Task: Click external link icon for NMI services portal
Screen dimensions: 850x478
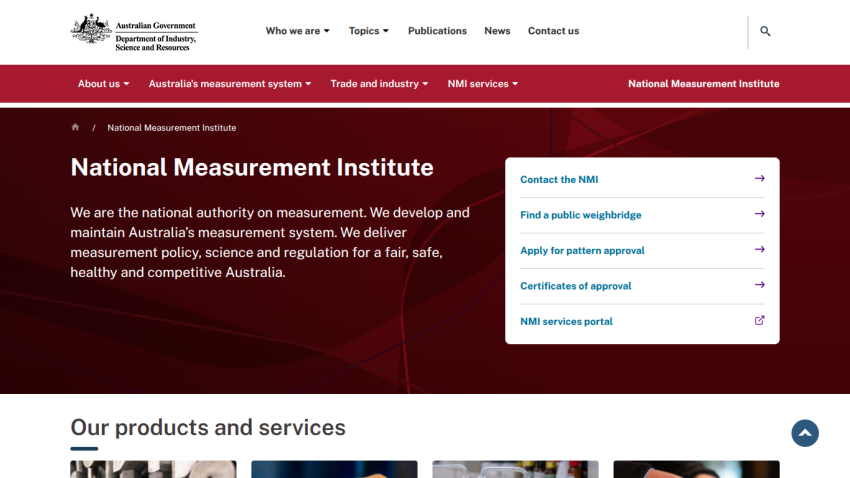Action: pos(759,320)
